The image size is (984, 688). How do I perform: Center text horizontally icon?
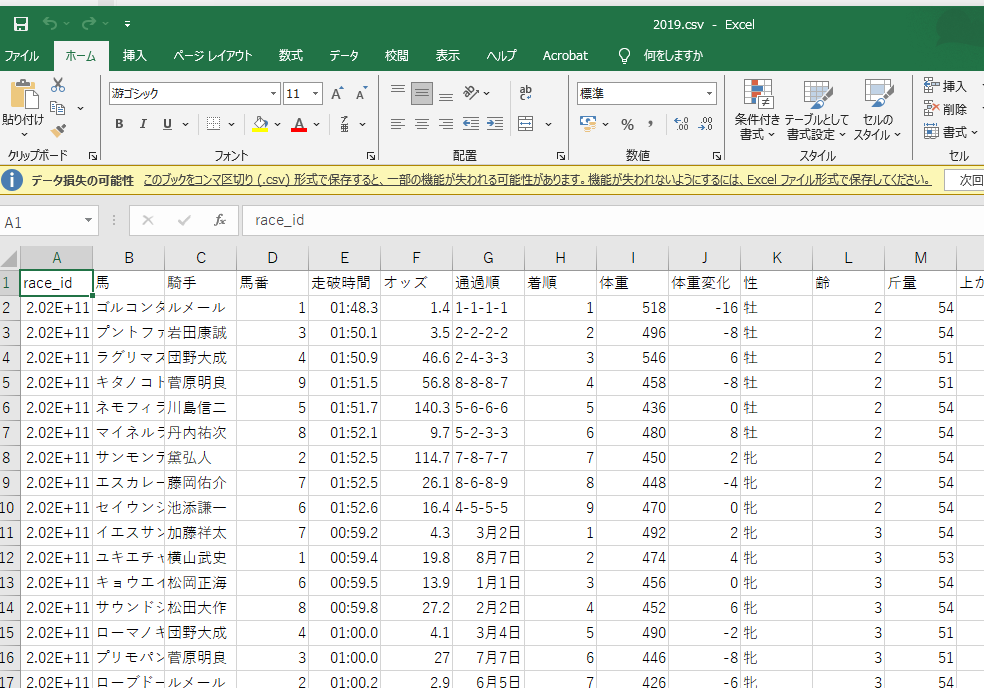(422, 124)
